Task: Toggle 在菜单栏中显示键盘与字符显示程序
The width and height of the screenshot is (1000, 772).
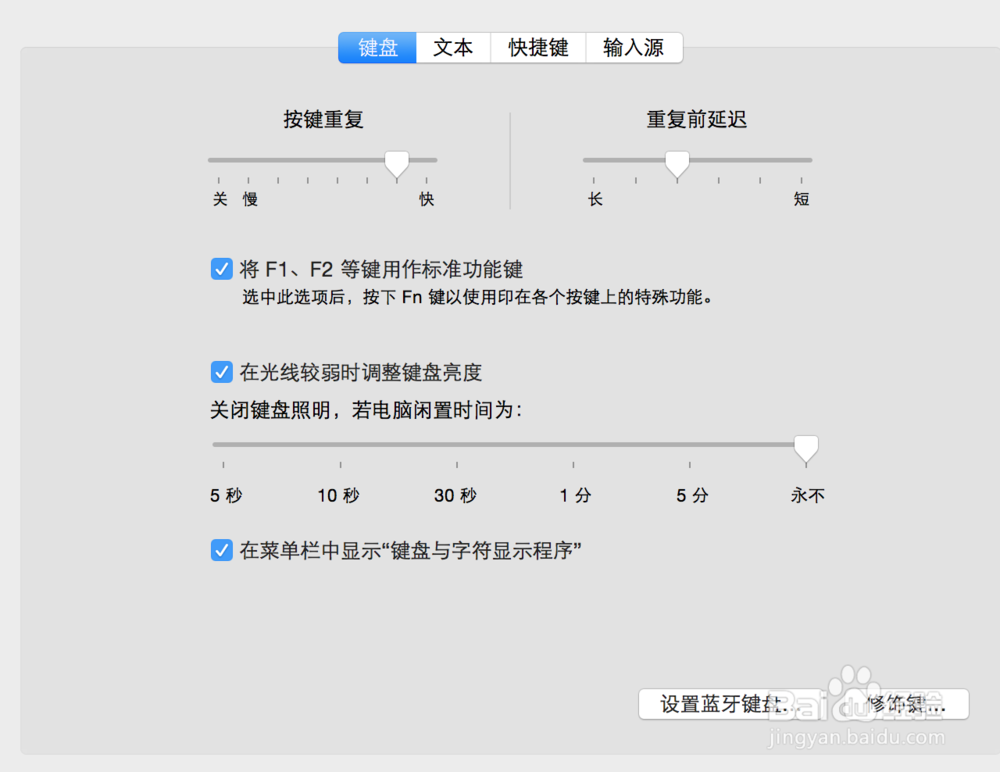Action: click(x=221, y=549)
